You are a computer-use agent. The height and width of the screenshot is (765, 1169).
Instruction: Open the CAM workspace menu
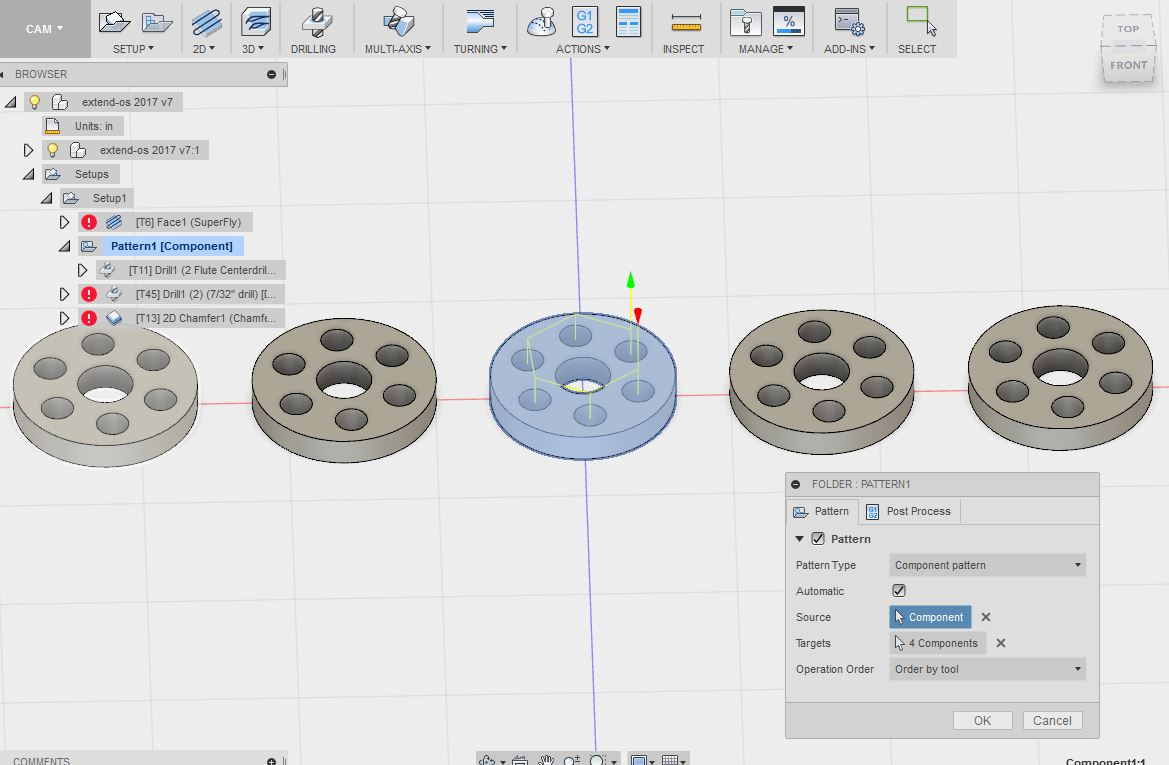tap(40, 29)
